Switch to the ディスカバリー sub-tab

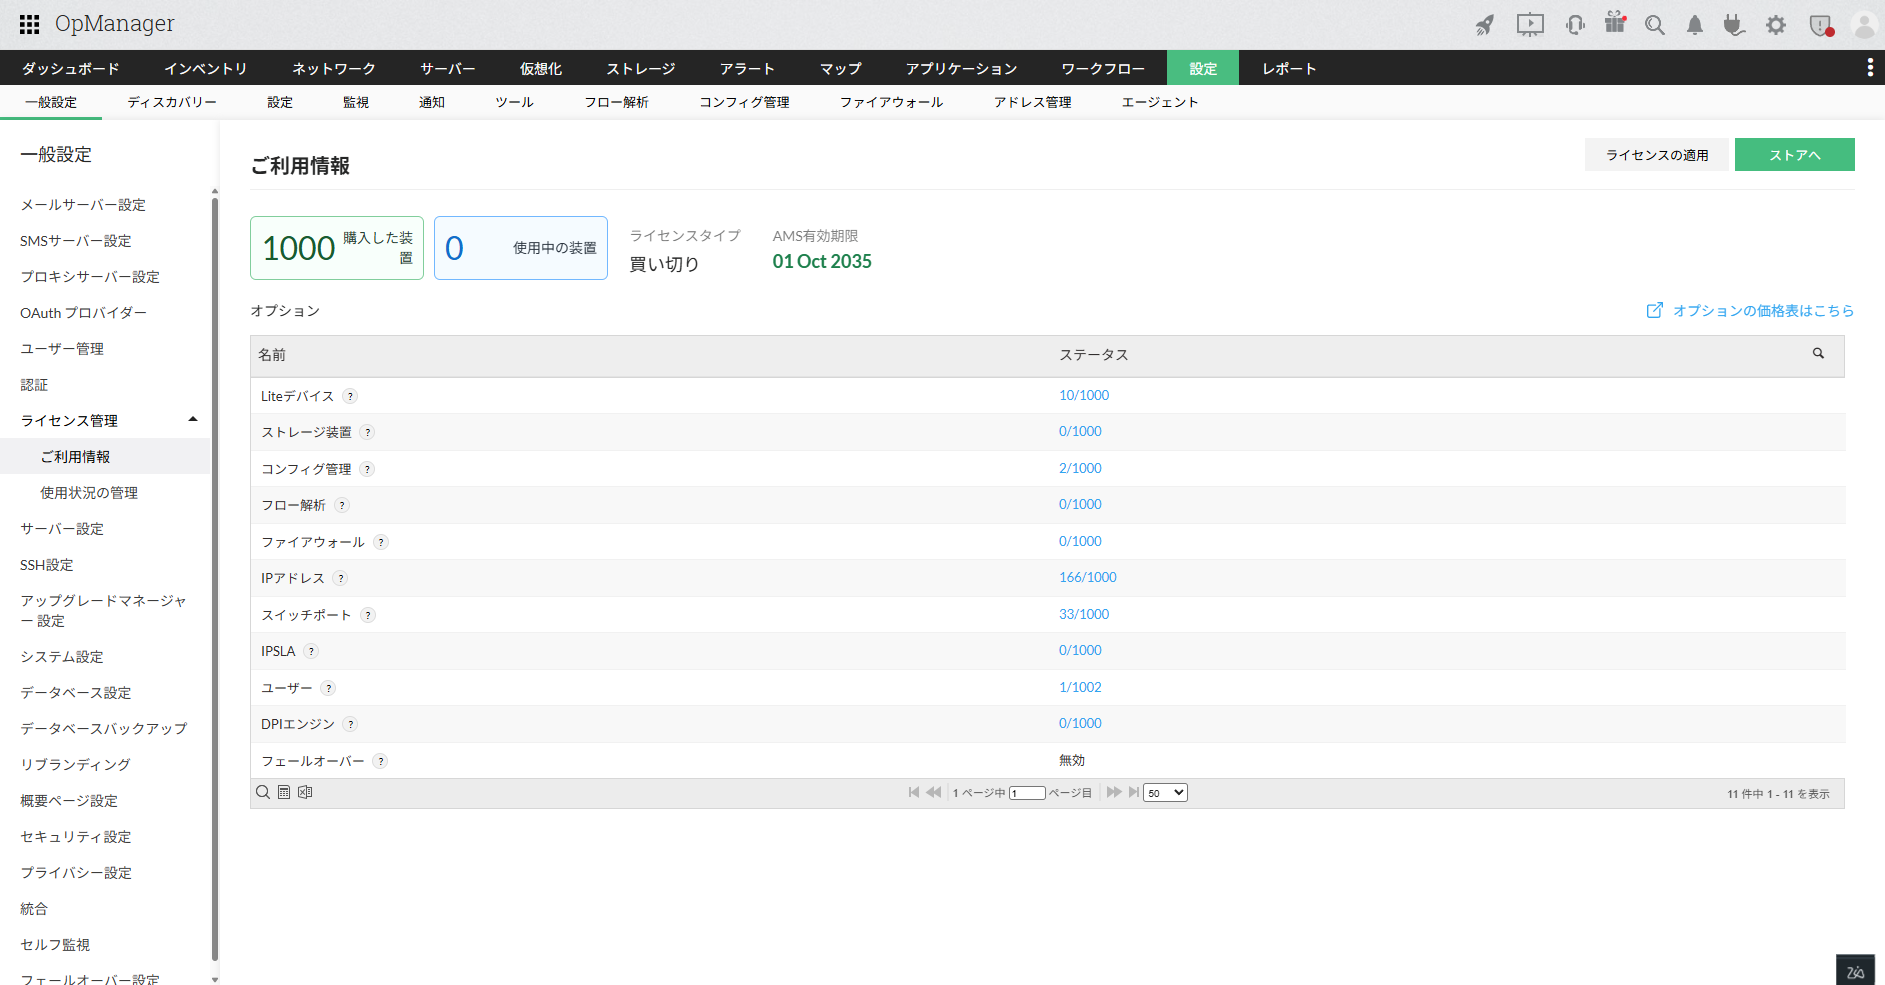click(171, 102)
